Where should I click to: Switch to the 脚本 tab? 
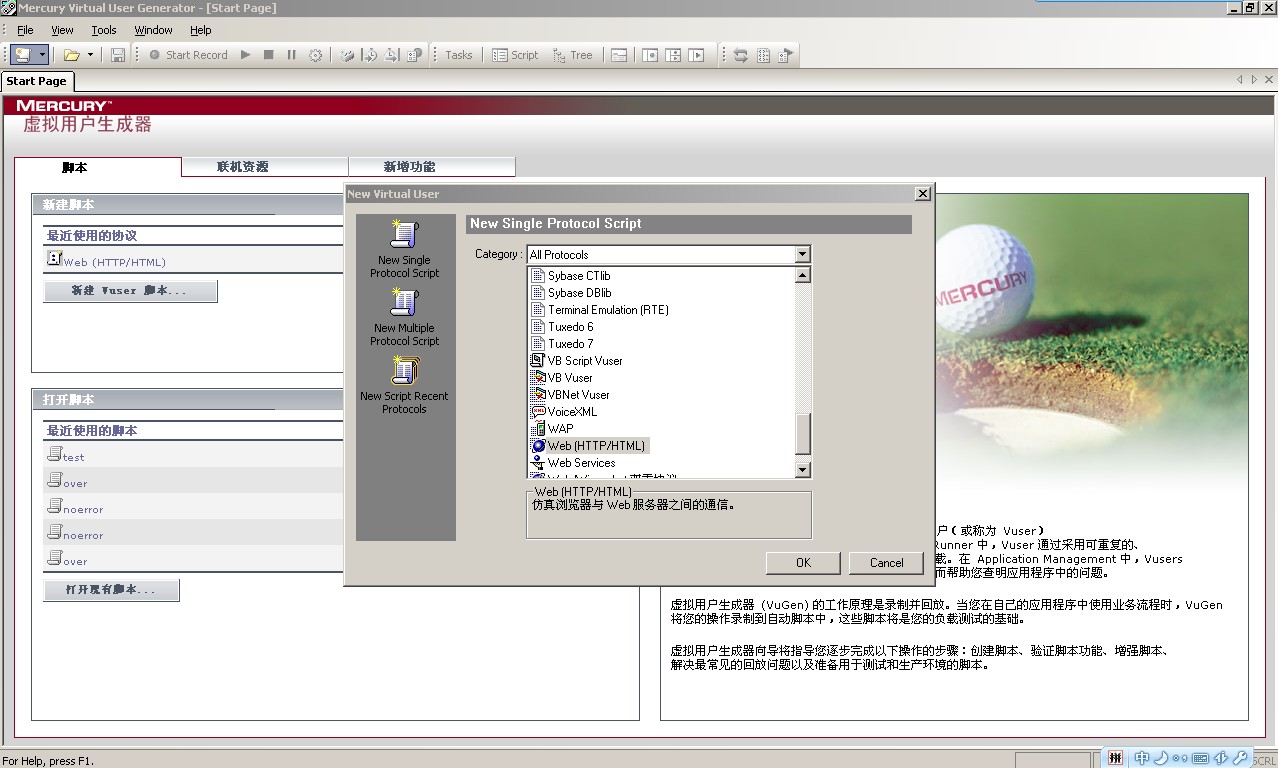(98, 167)
